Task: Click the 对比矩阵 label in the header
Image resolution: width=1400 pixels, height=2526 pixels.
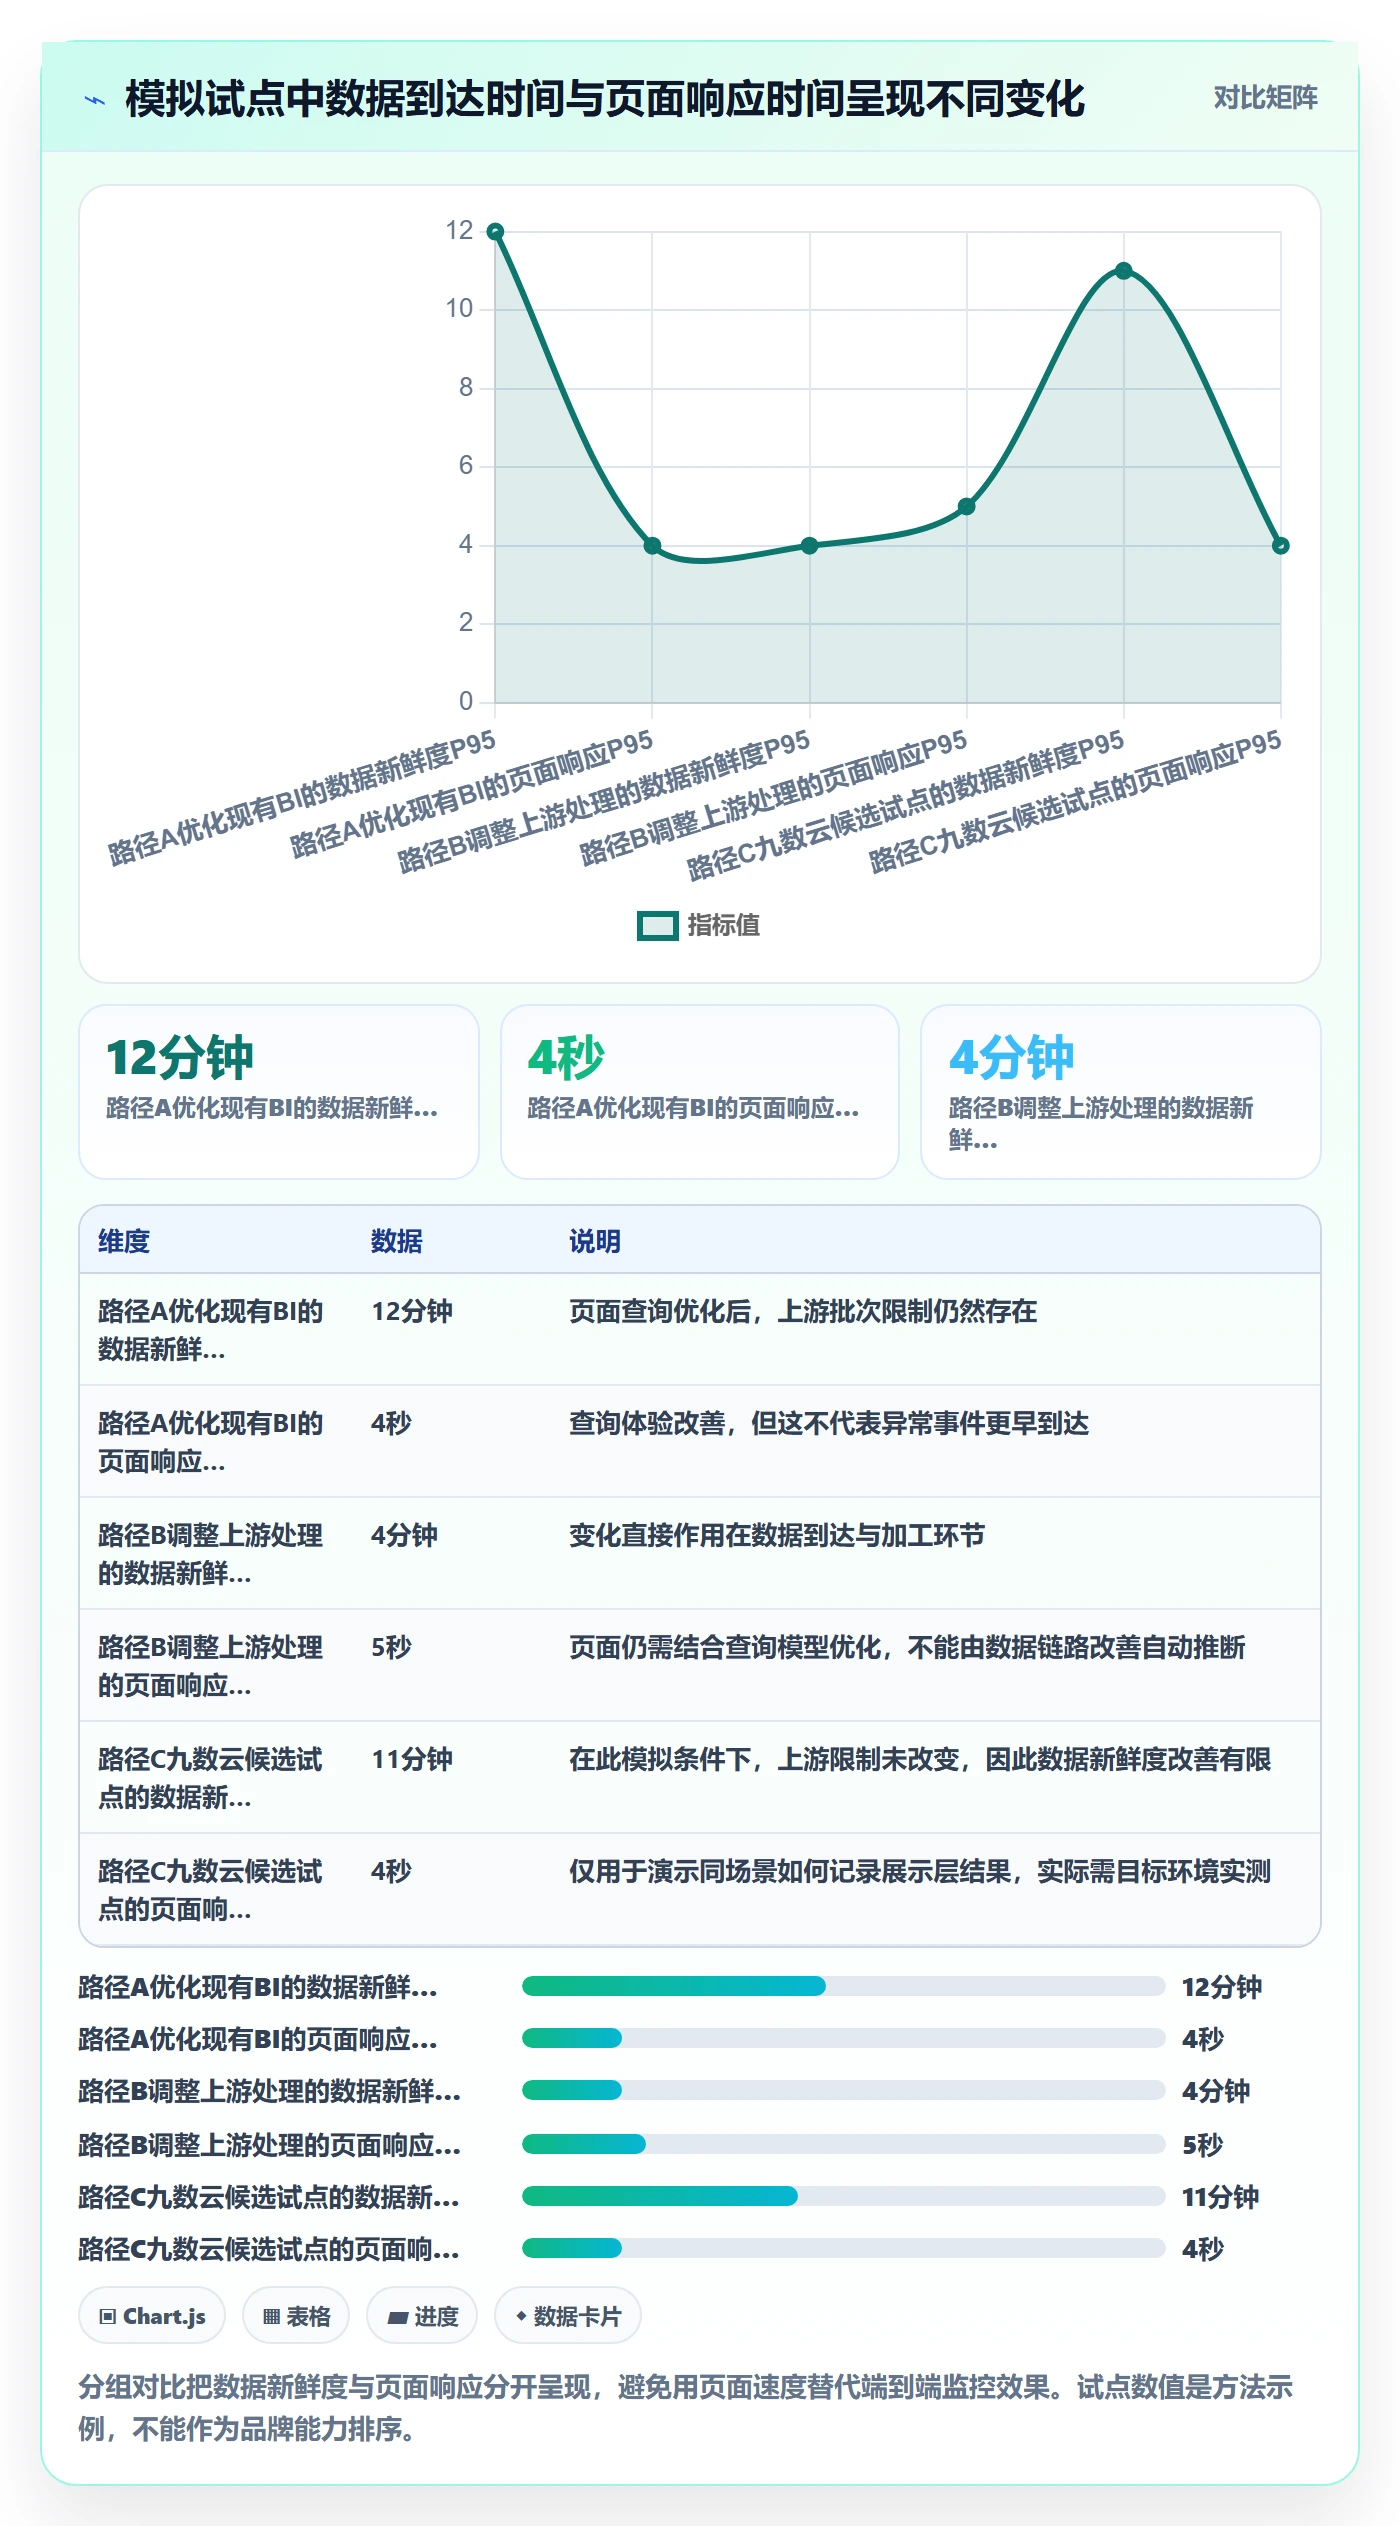Action: [x=1265, y=98]
